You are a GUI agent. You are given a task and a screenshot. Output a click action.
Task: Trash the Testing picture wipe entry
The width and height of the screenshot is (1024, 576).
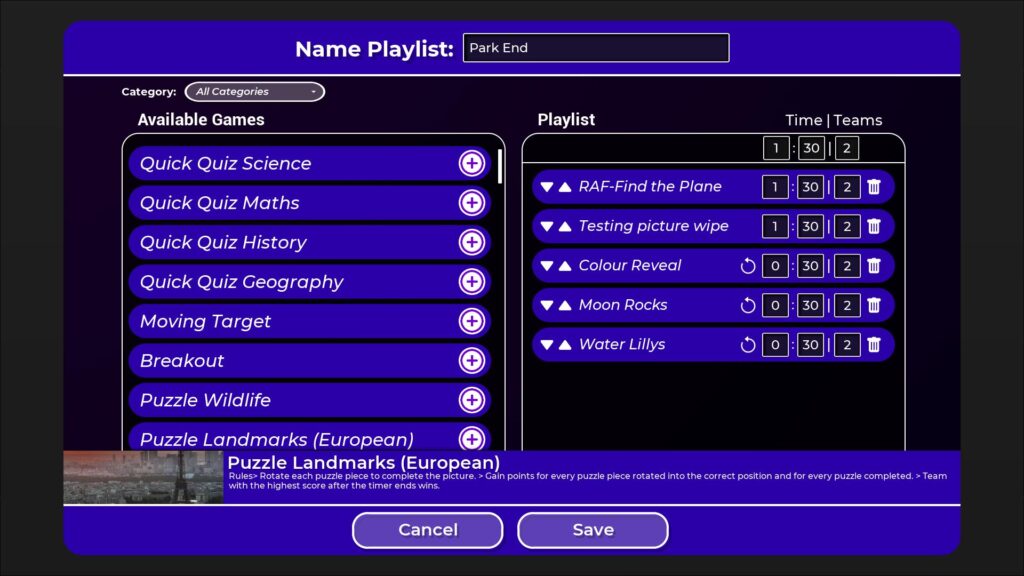point(874,226)
